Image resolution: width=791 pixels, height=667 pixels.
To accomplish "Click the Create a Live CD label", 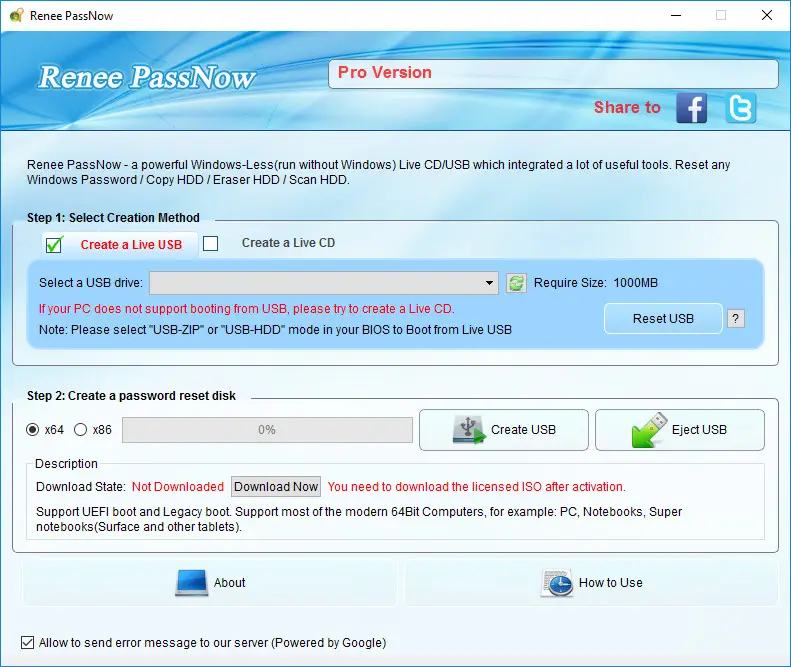I will (x=288, y=243).
